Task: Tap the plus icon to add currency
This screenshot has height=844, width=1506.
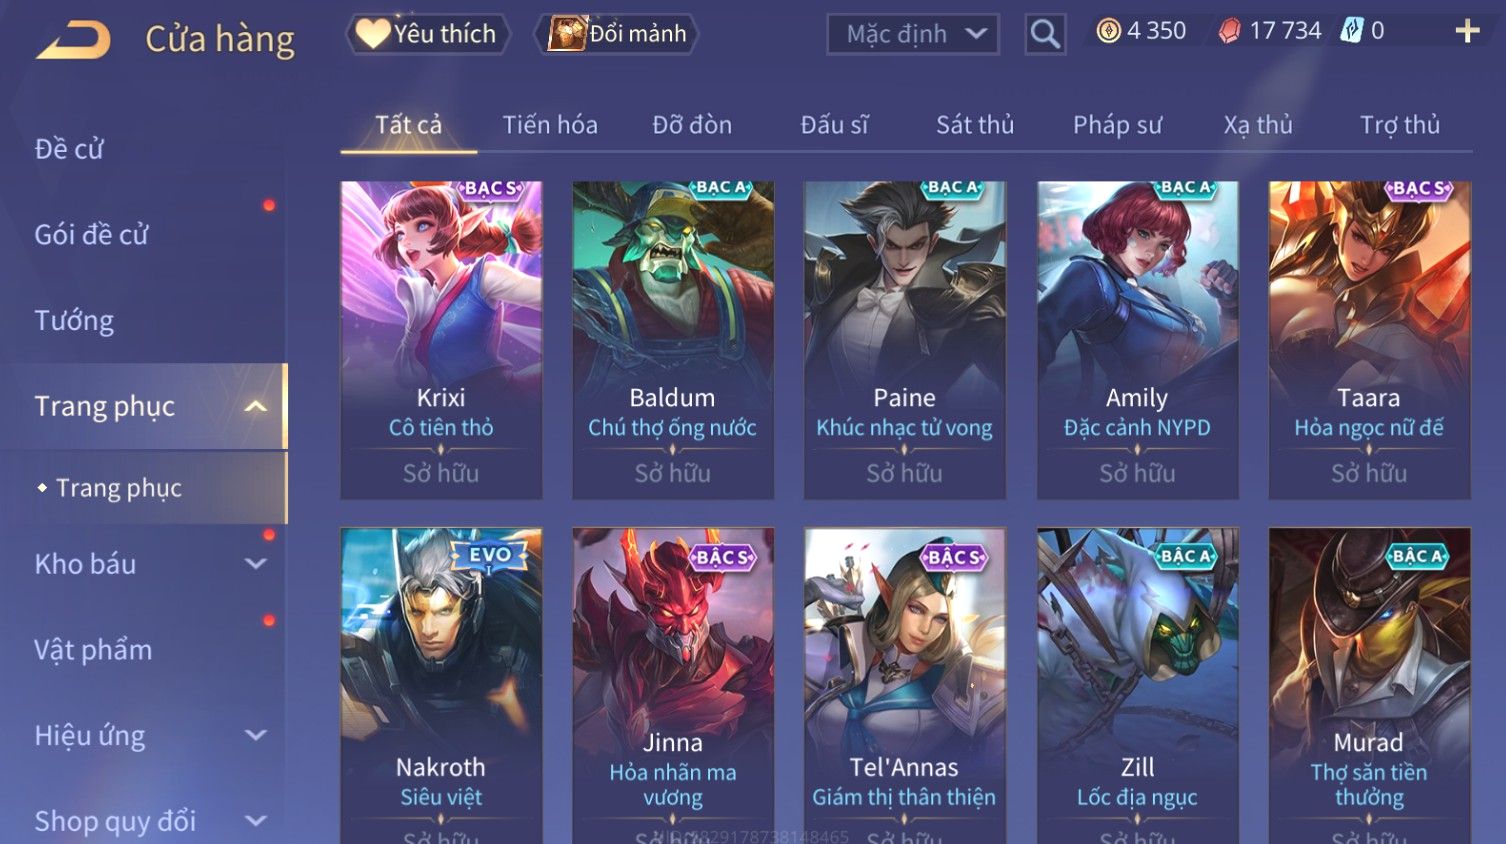Action: click(x=1467, y=32)
